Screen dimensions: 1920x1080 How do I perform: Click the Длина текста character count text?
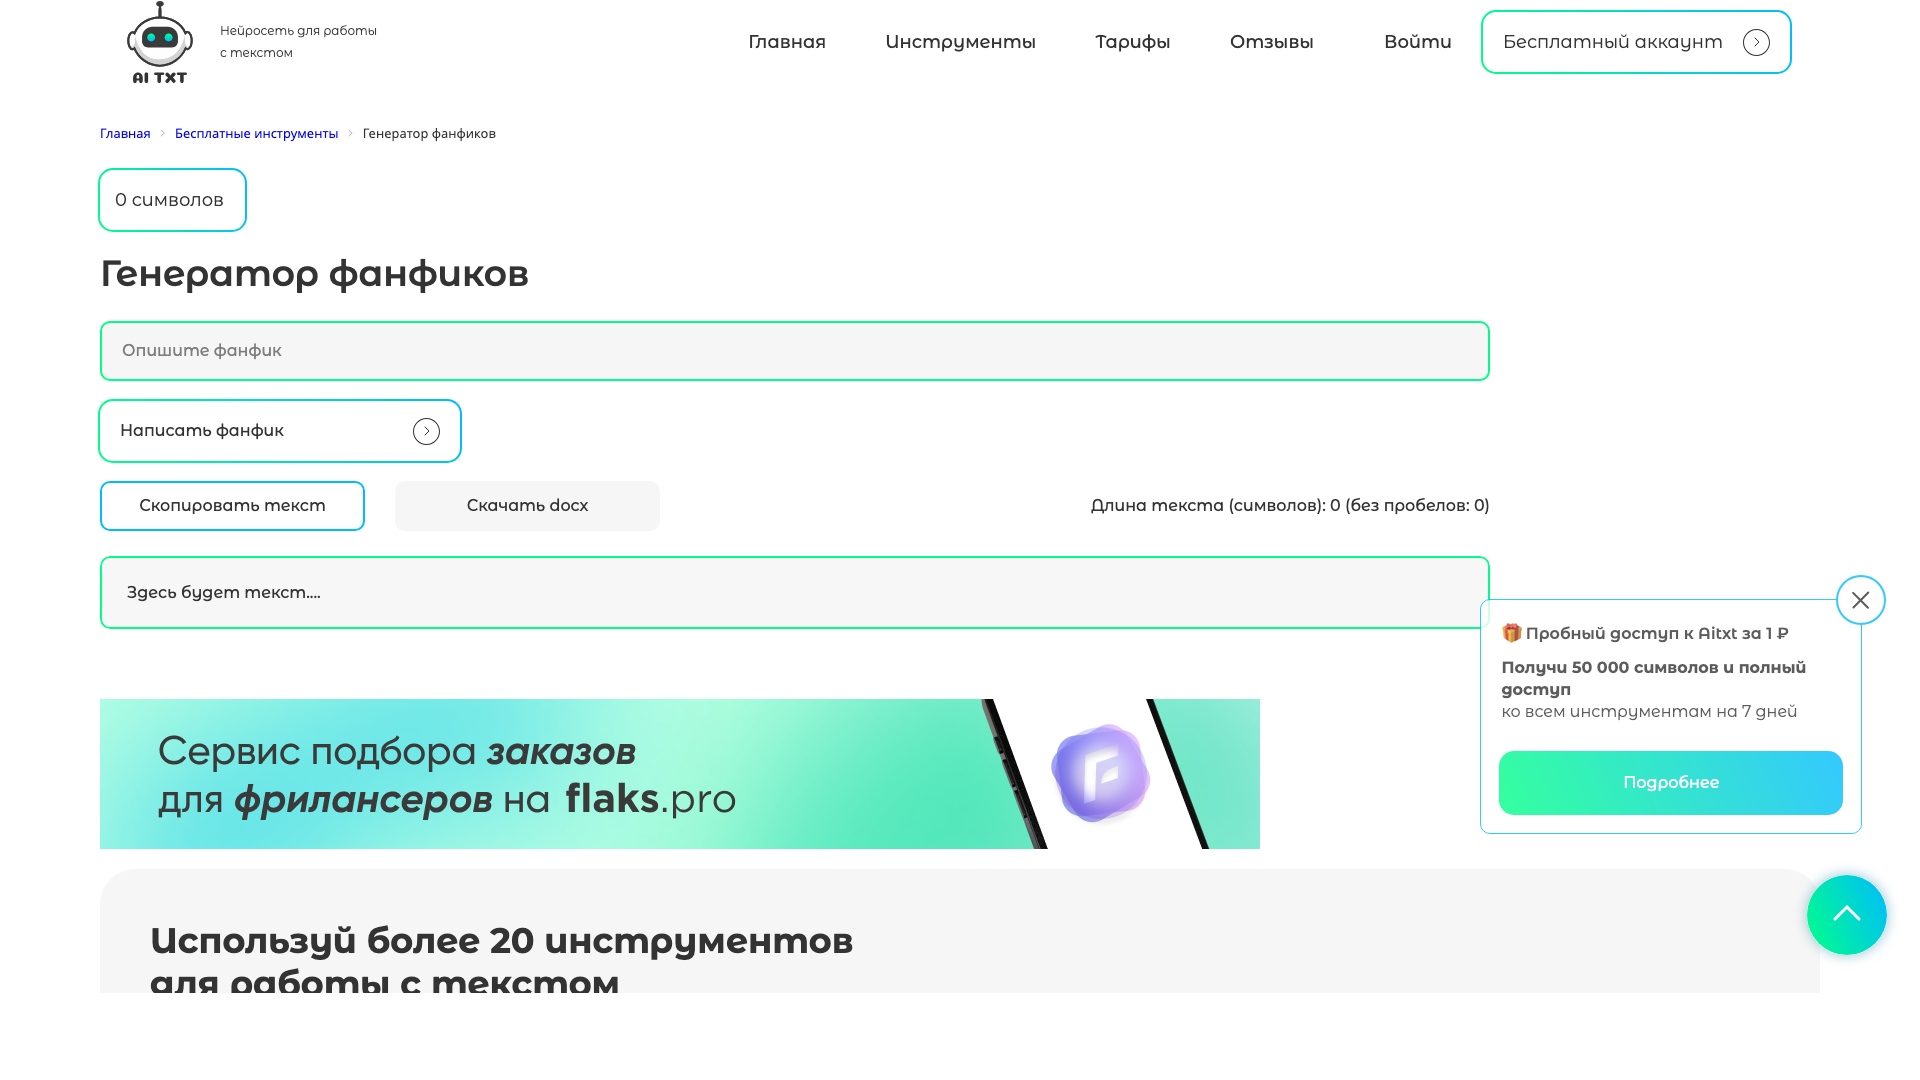point(1289,506)
